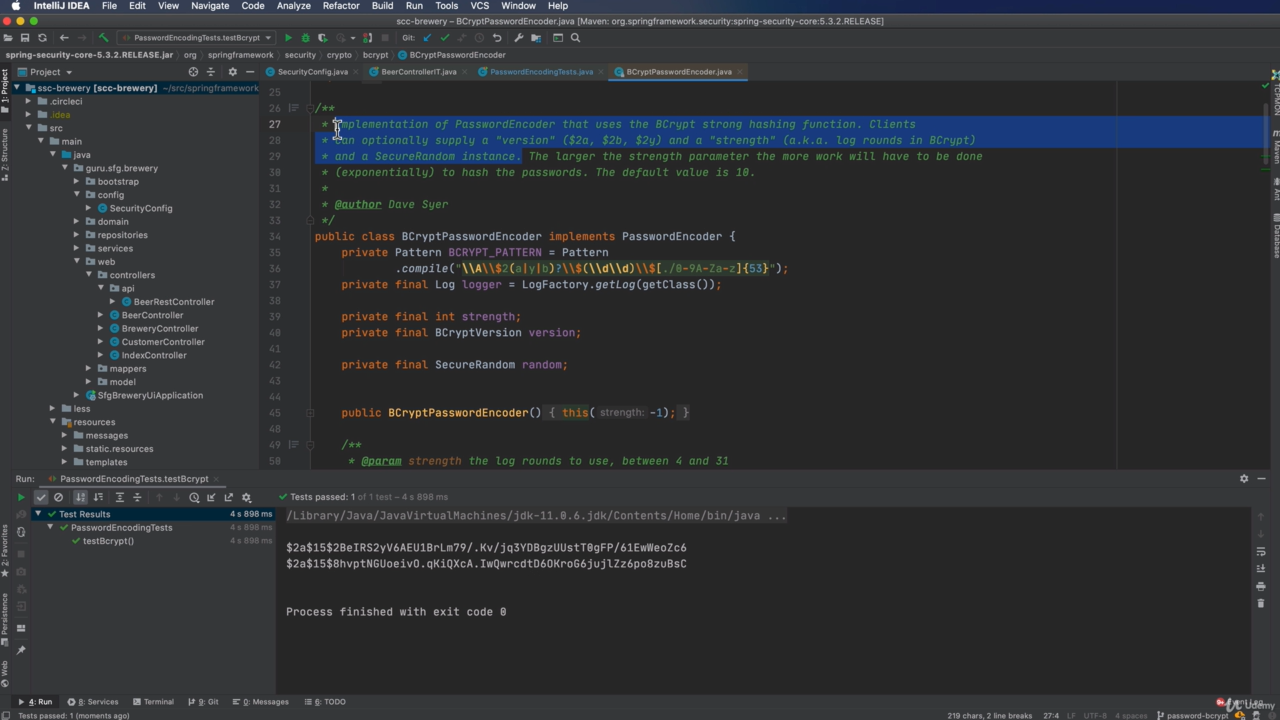
Task: Switch to the SecurityConfig.java tab
Action: [312, 72]
